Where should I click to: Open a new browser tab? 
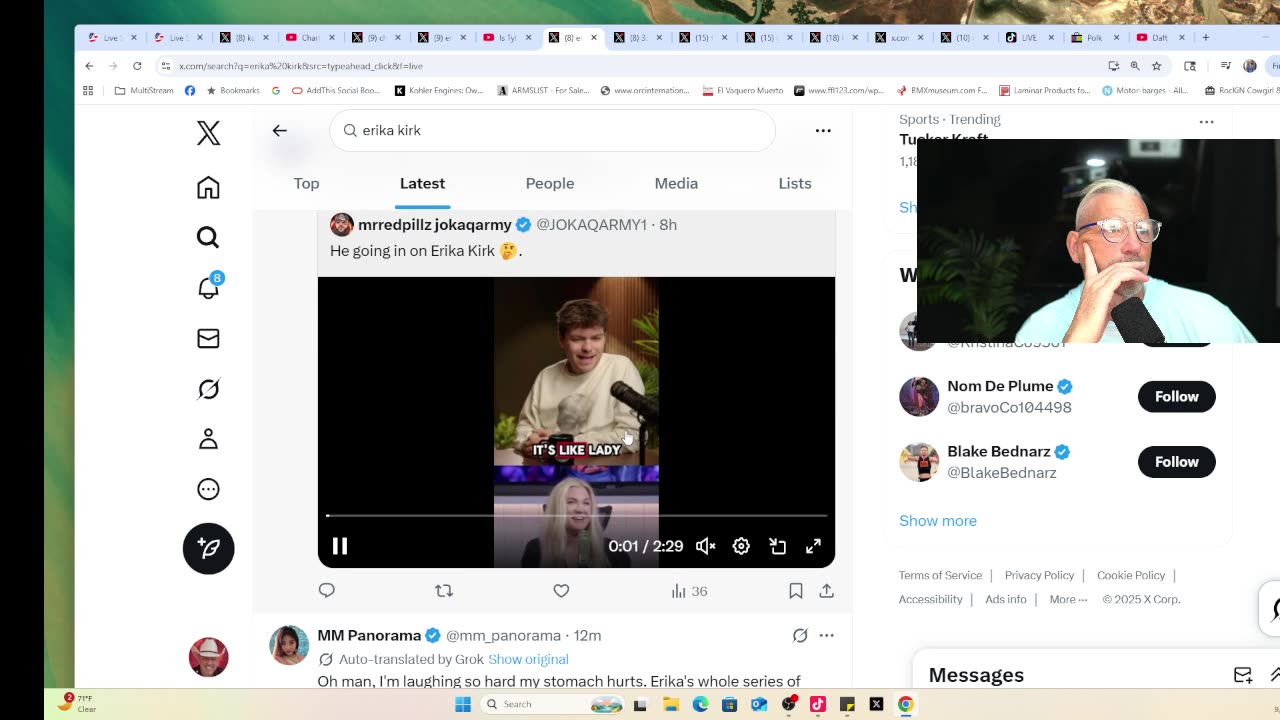pos(1206,38)
